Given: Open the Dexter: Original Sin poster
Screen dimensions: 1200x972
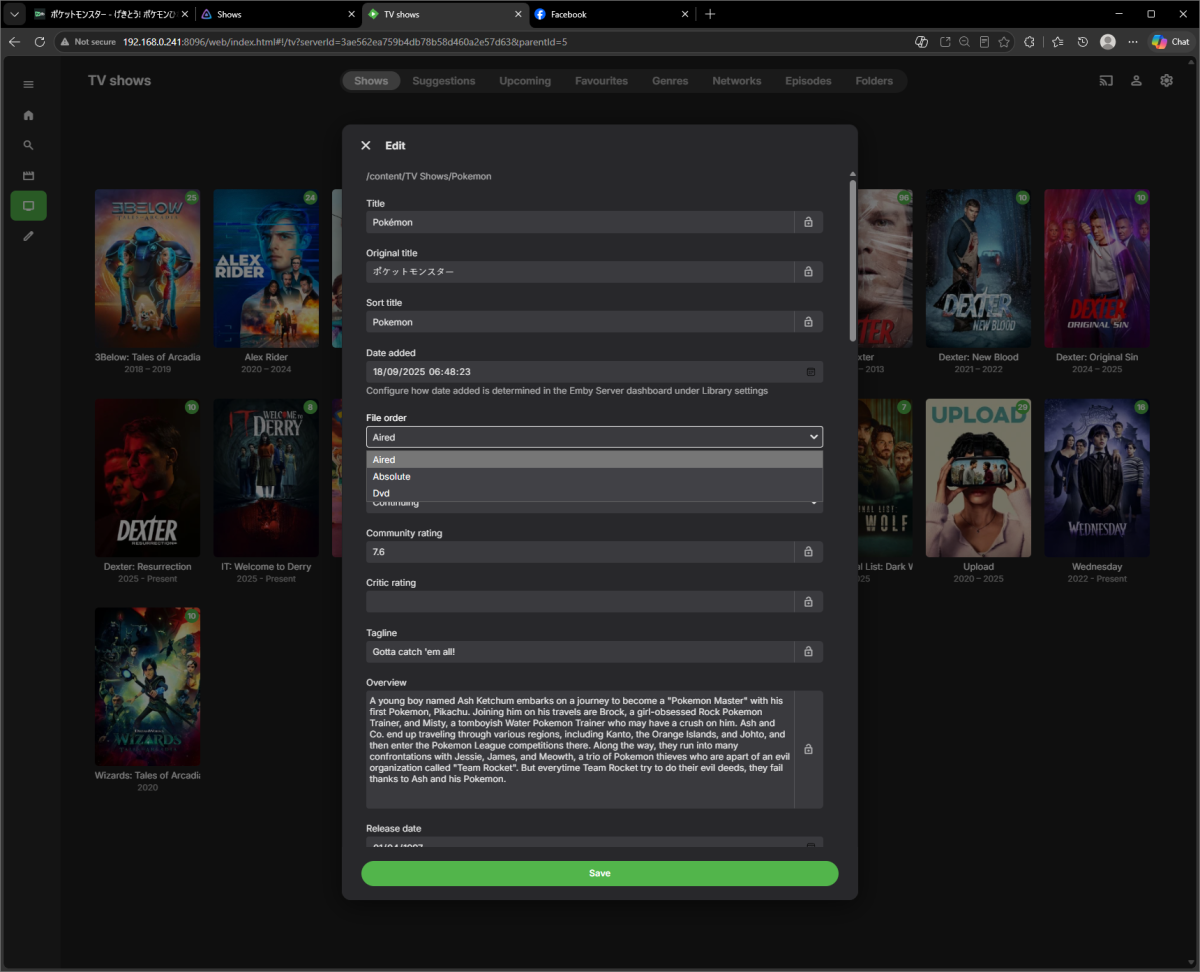Looking at the screenshot, I should click(x=1097, y=268).
